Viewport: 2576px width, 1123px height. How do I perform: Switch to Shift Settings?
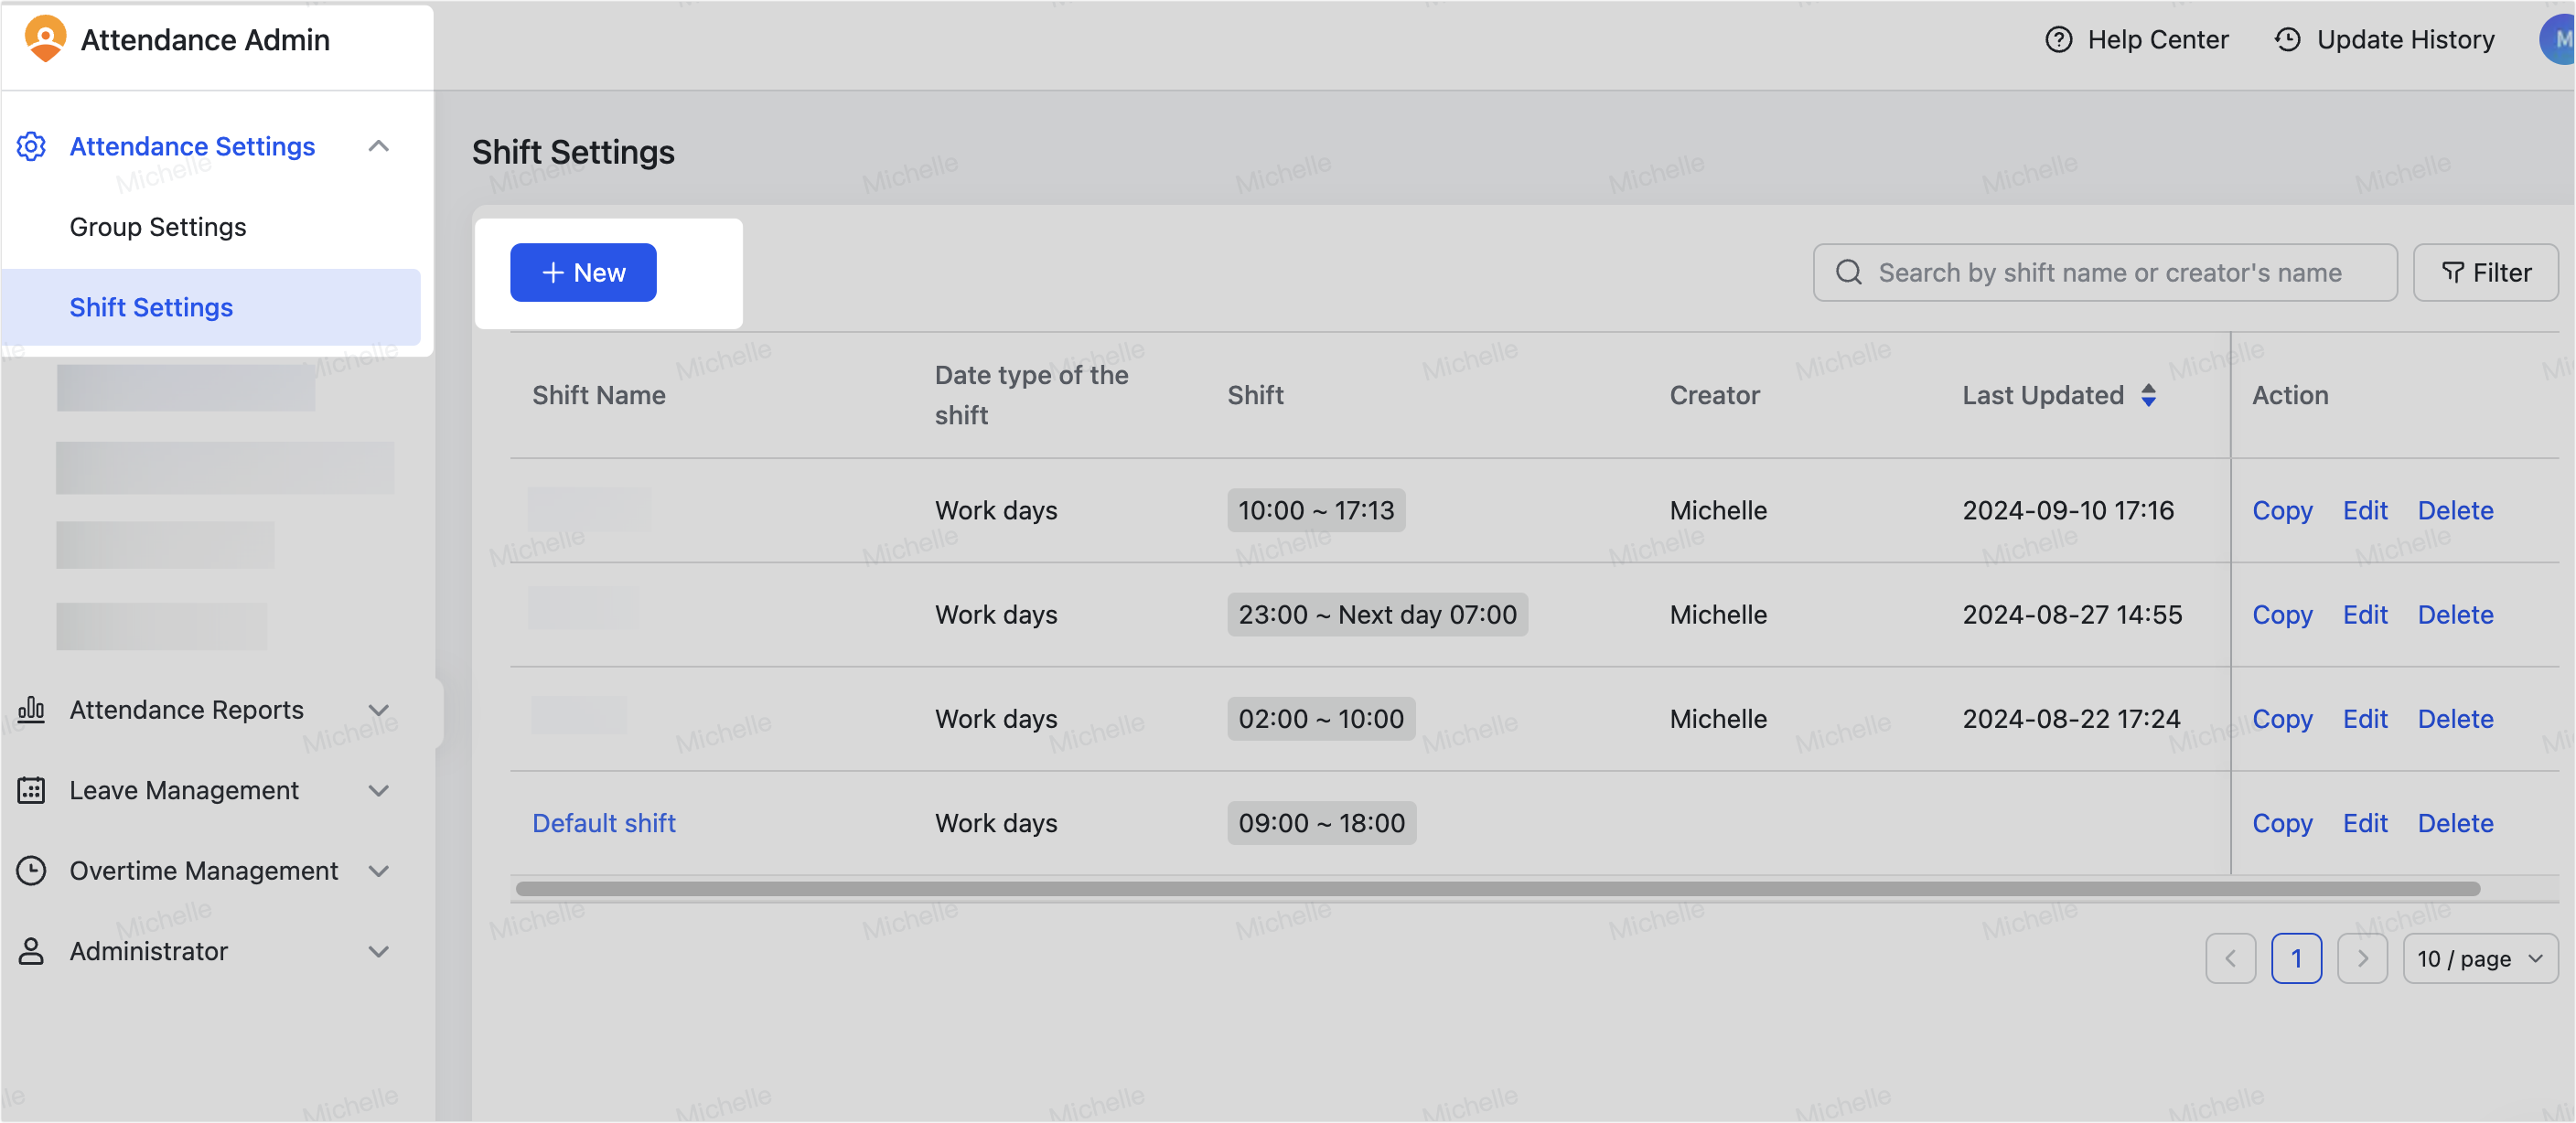click(150, 307)
